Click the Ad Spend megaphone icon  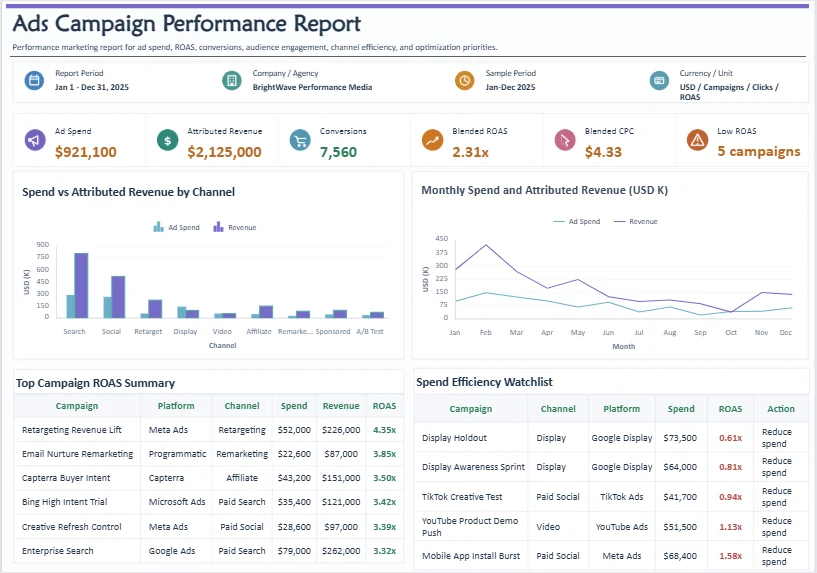pos(35,140)
